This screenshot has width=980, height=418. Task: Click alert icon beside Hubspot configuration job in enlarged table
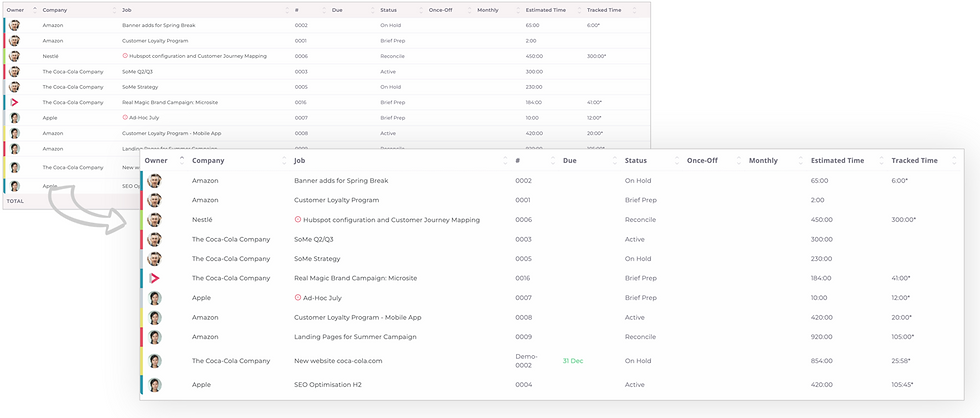[x=298, y=219]
